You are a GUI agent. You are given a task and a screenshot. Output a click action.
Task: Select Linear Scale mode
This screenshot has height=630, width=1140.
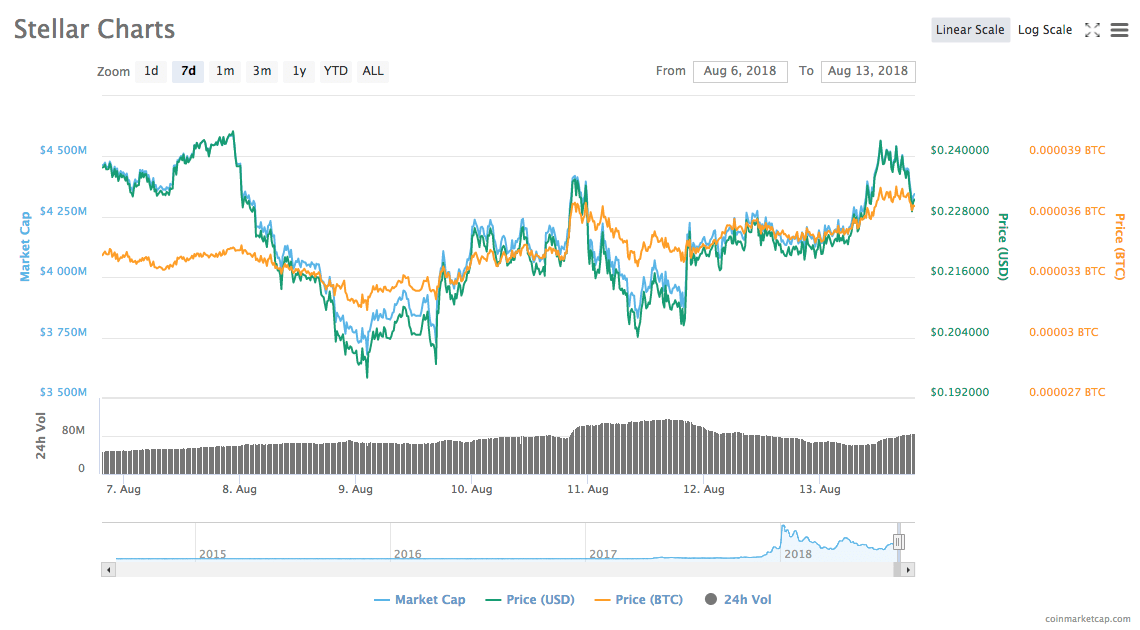(x=970, y=30)
